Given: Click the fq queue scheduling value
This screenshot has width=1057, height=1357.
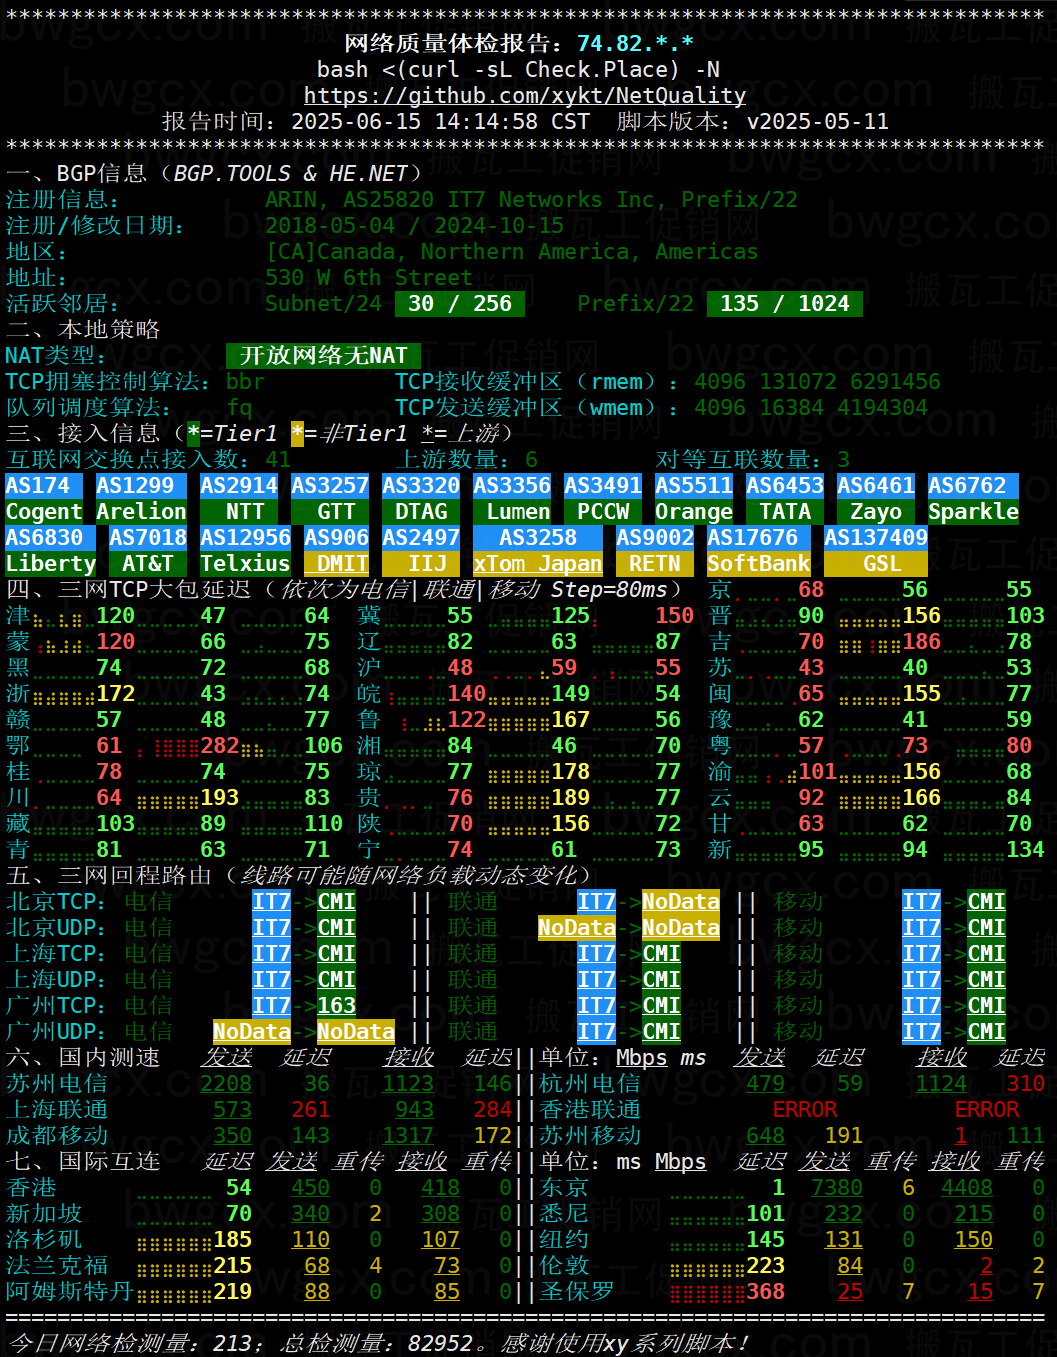Looking at the screenshot, I should coord(239,408).
